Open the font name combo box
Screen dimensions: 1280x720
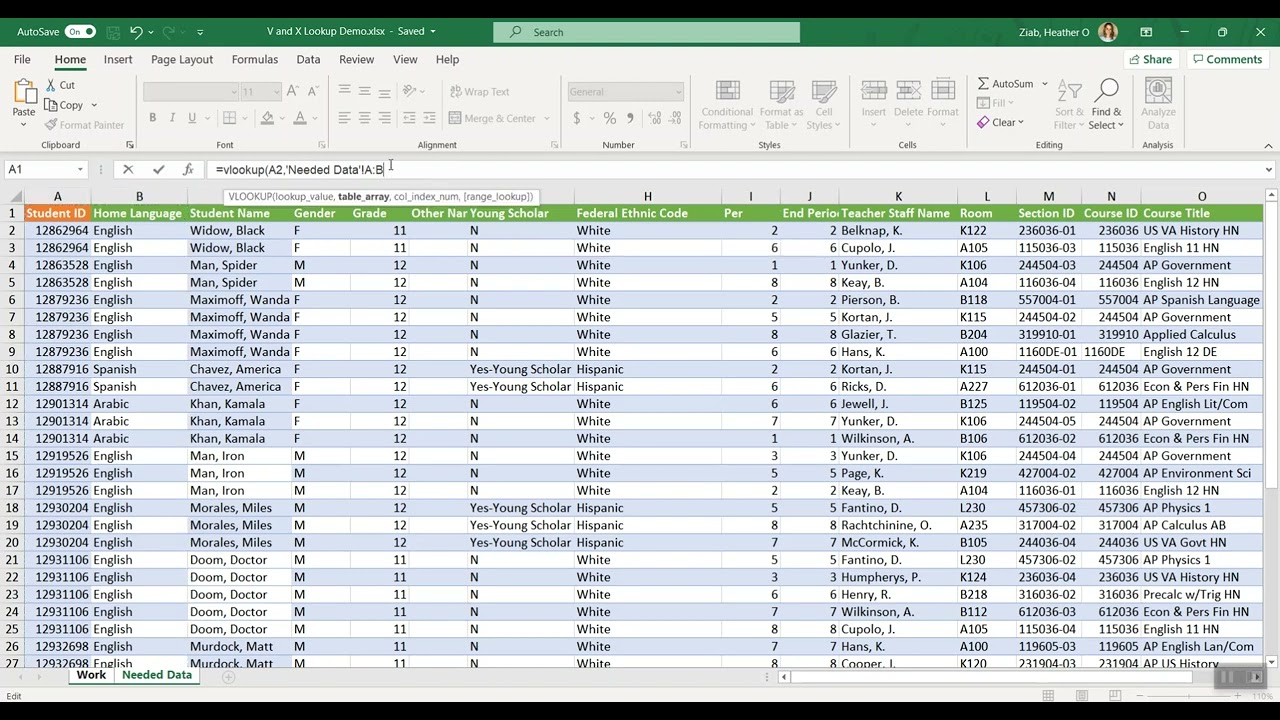[190, 92]
